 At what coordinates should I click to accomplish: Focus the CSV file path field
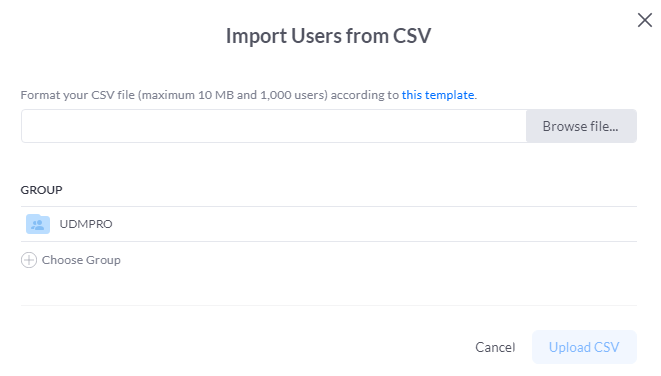274,126
